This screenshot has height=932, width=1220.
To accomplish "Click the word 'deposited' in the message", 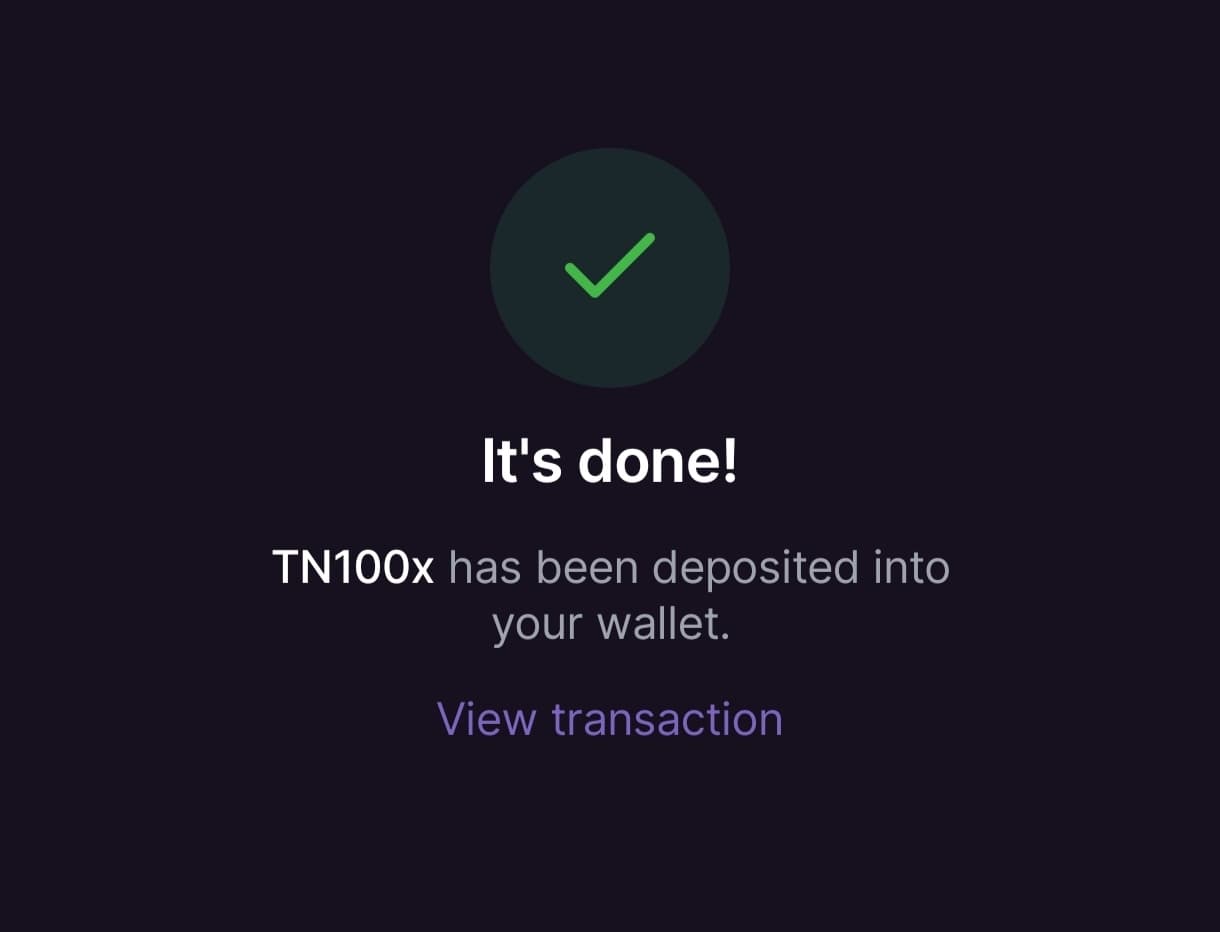I will tap(755, 568).
